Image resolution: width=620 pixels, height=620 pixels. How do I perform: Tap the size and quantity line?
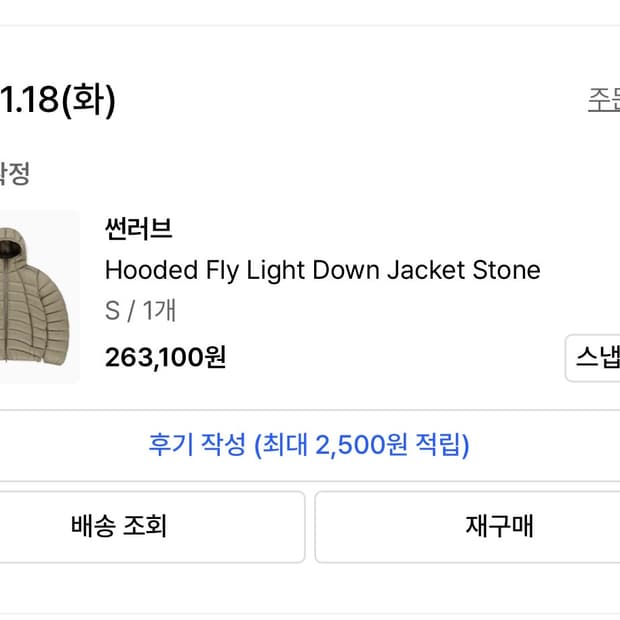click(x=140, y=311)
